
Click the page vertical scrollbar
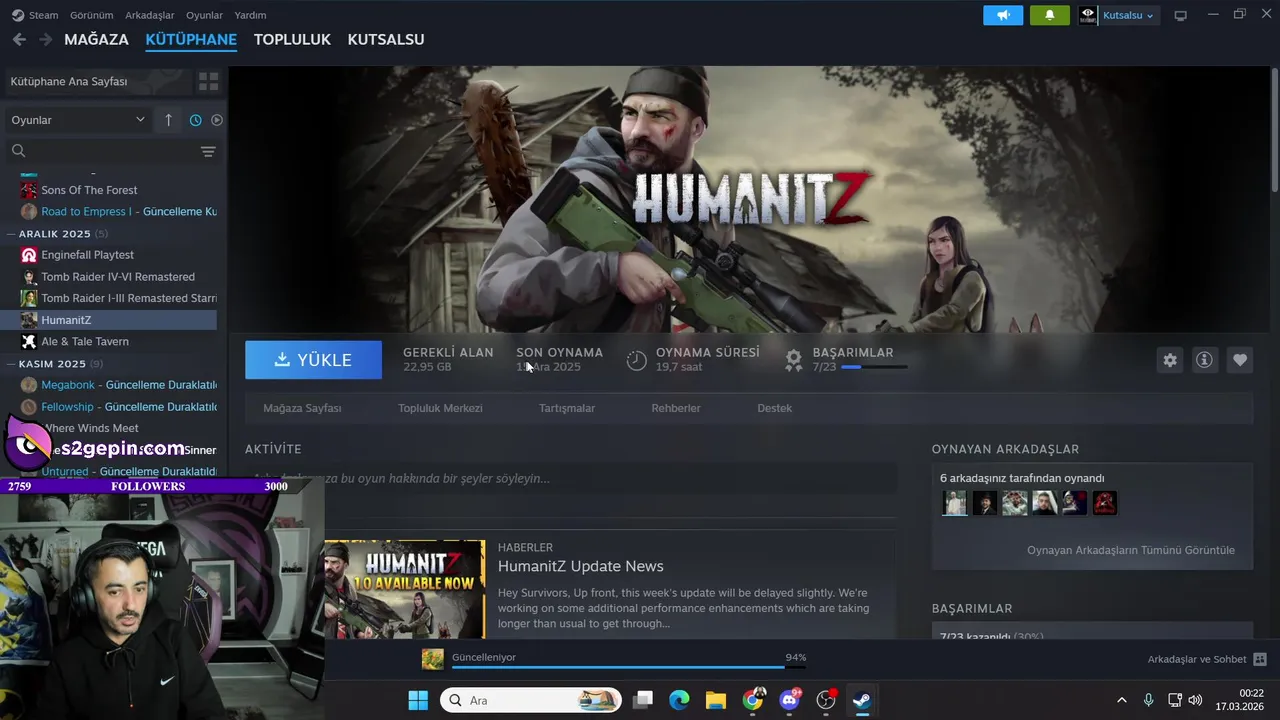[1275, 130]
